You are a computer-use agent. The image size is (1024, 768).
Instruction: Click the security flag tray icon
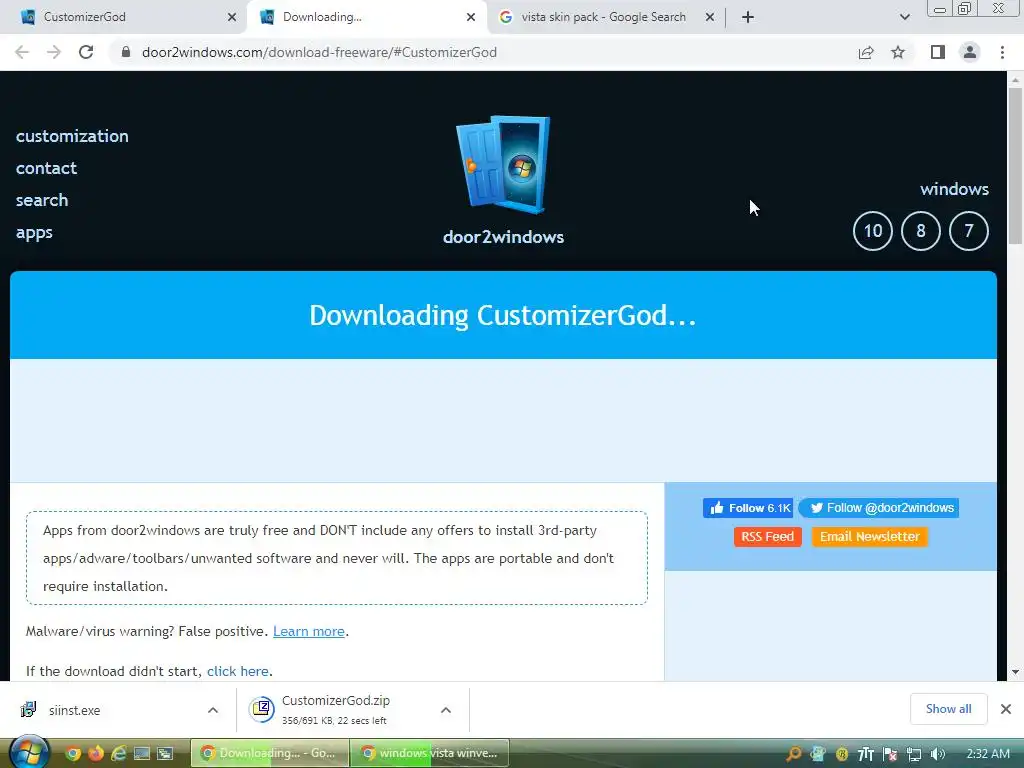point(889,754)
